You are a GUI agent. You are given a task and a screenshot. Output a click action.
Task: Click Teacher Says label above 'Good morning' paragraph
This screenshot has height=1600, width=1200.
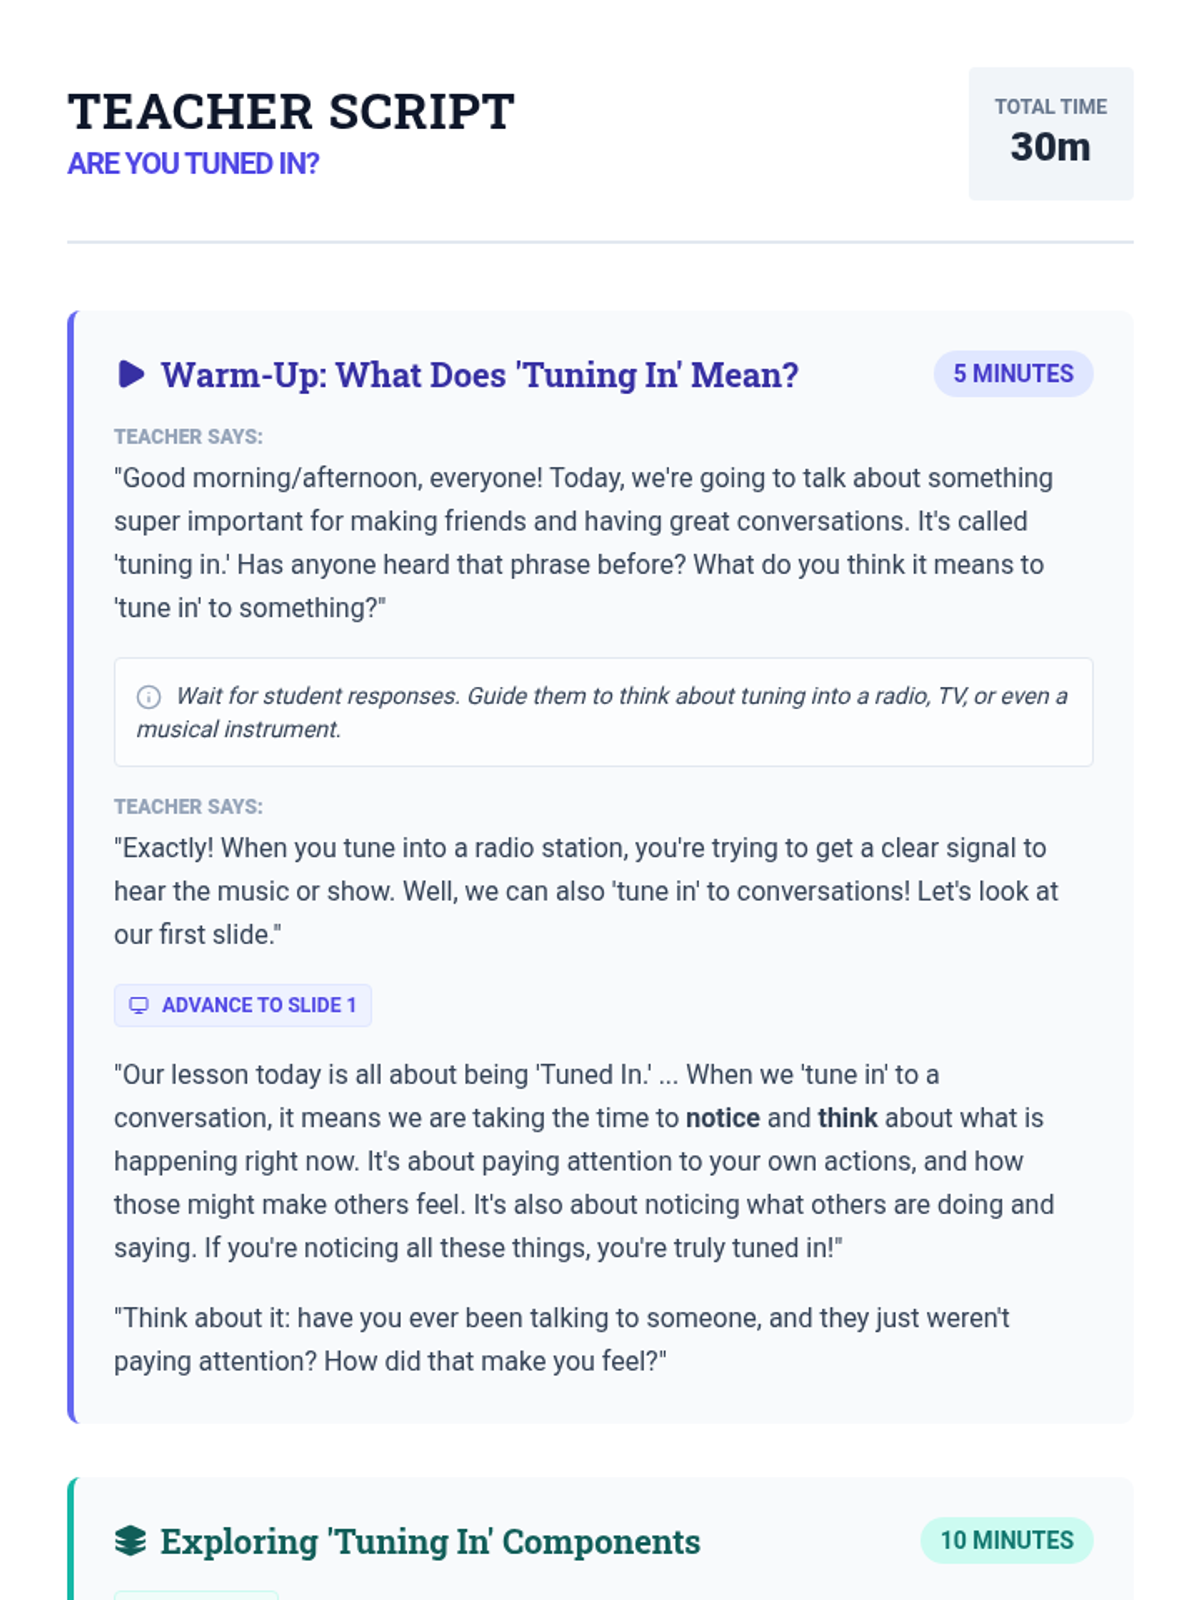click(x=188, y=437)
